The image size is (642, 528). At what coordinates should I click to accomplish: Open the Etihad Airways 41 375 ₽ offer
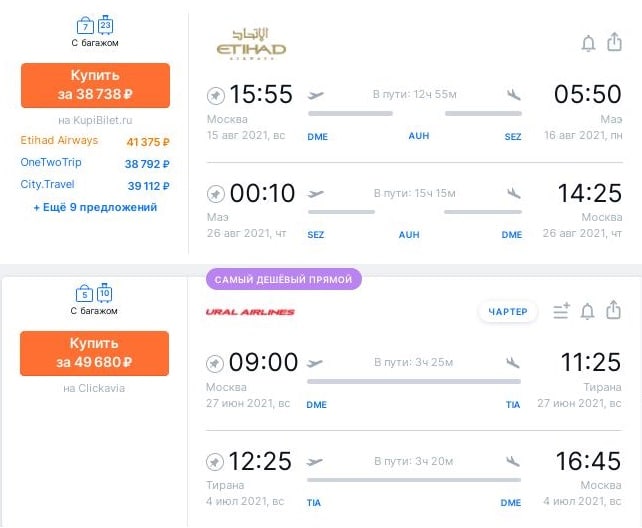[x=95, y=141]
